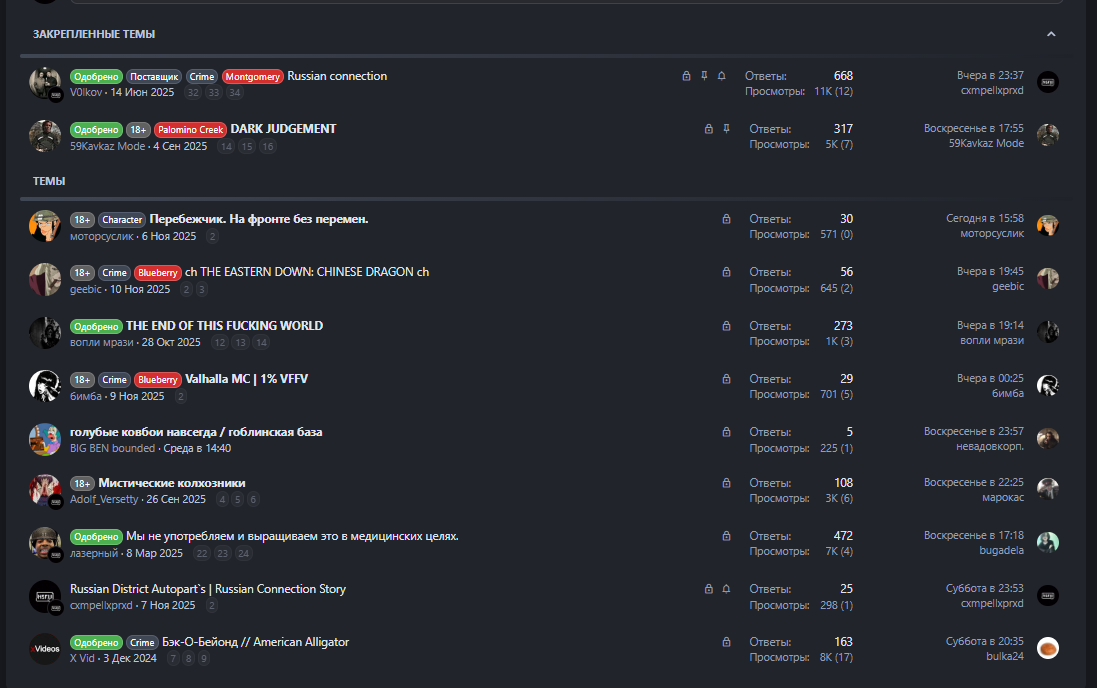Click the lock icon on Мистические колхозники thread
The height and width of the screenshot is (688, 1097).
(x=727, y=483)
